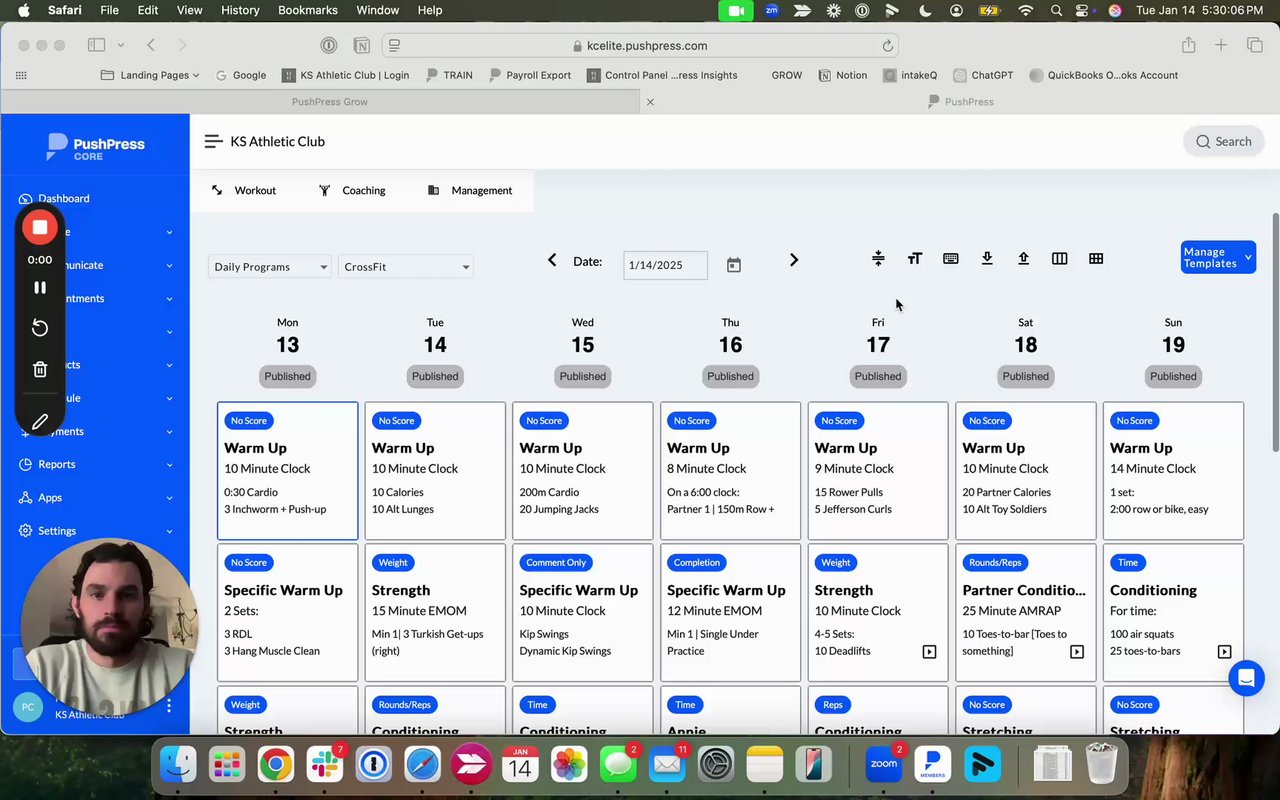Stop the screen recording with the red button

40,227
